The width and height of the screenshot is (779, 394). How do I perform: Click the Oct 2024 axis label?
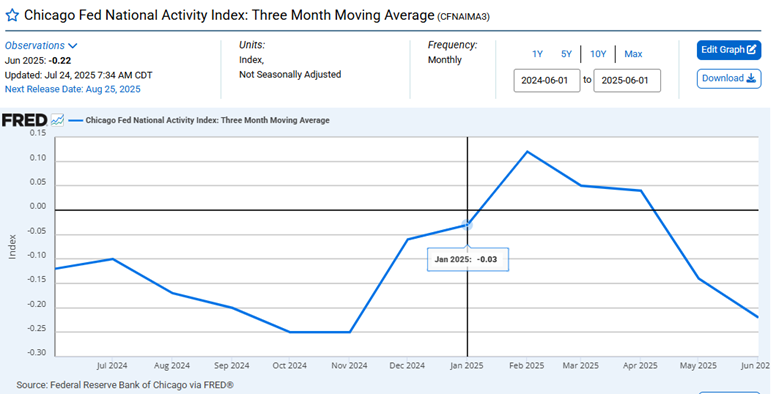pyautogui.click(x=290, y=366)
